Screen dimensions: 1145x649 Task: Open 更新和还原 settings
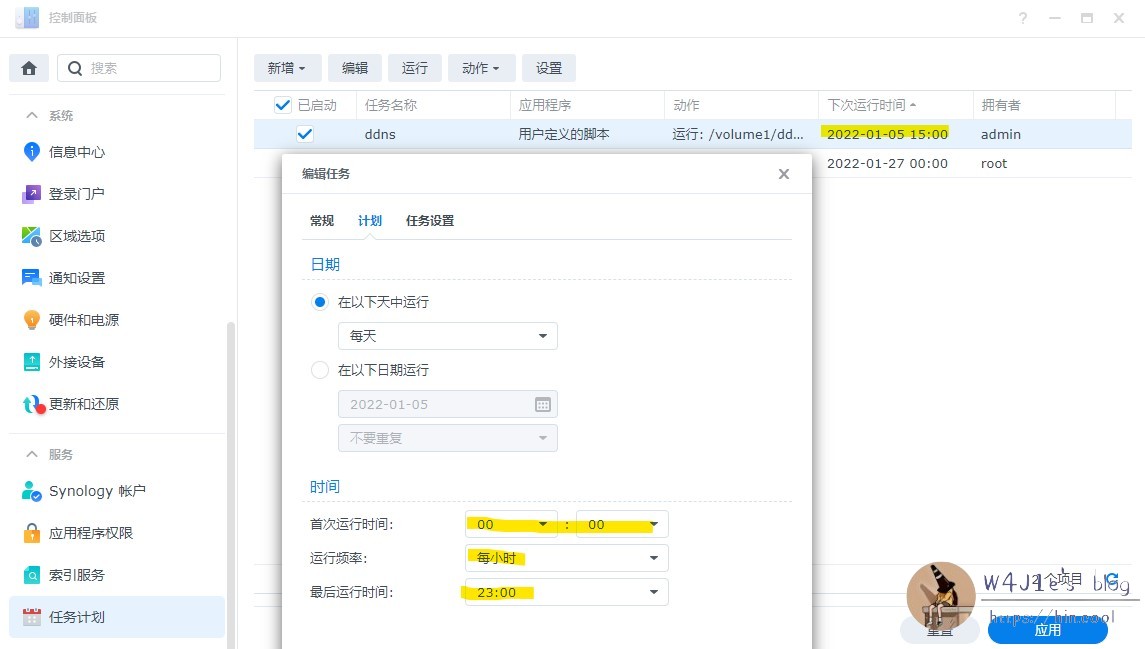click(86, 404)
